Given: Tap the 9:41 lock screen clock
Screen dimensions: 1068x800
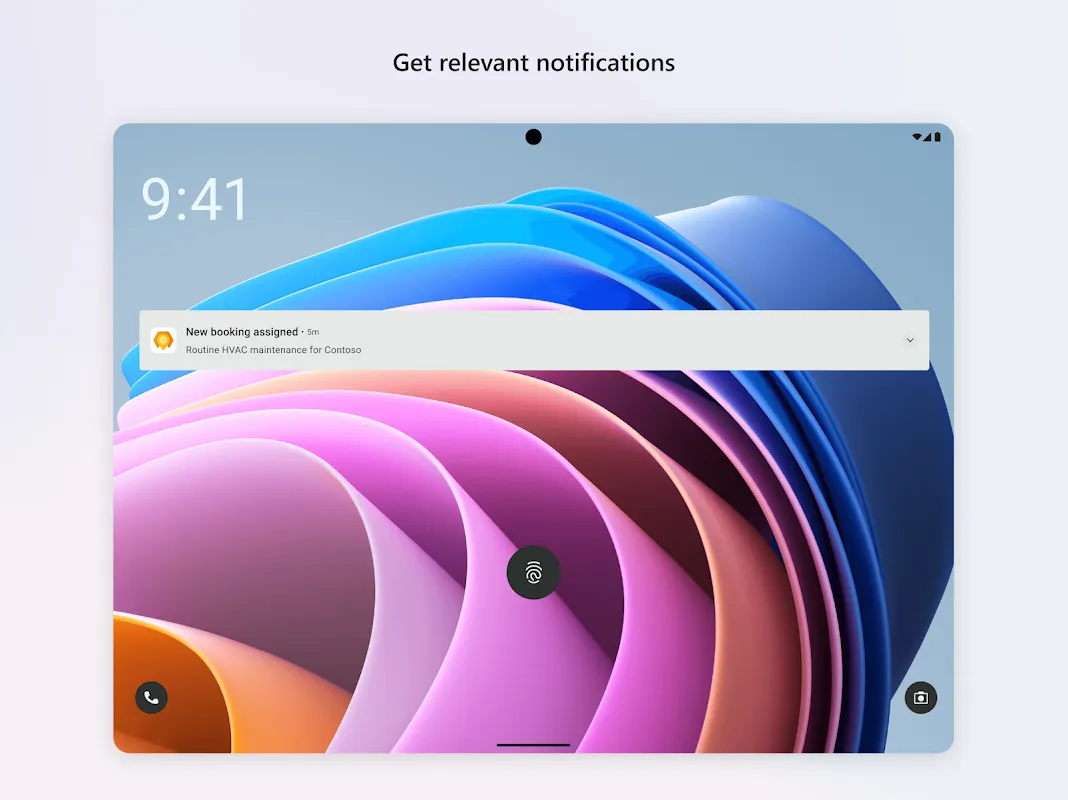Looking at the screenshot, I should click(x=195, y=199).
